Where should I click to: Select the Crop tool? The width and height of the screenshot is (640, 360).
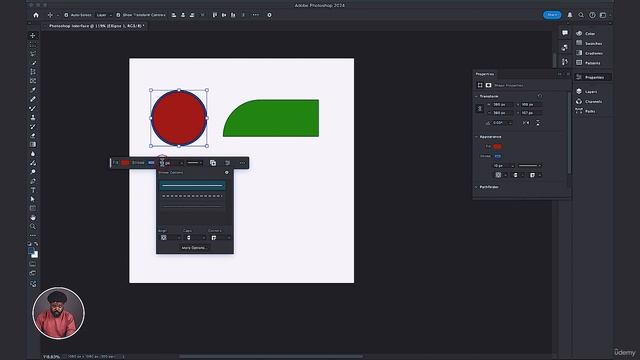(x=33, y=72)
